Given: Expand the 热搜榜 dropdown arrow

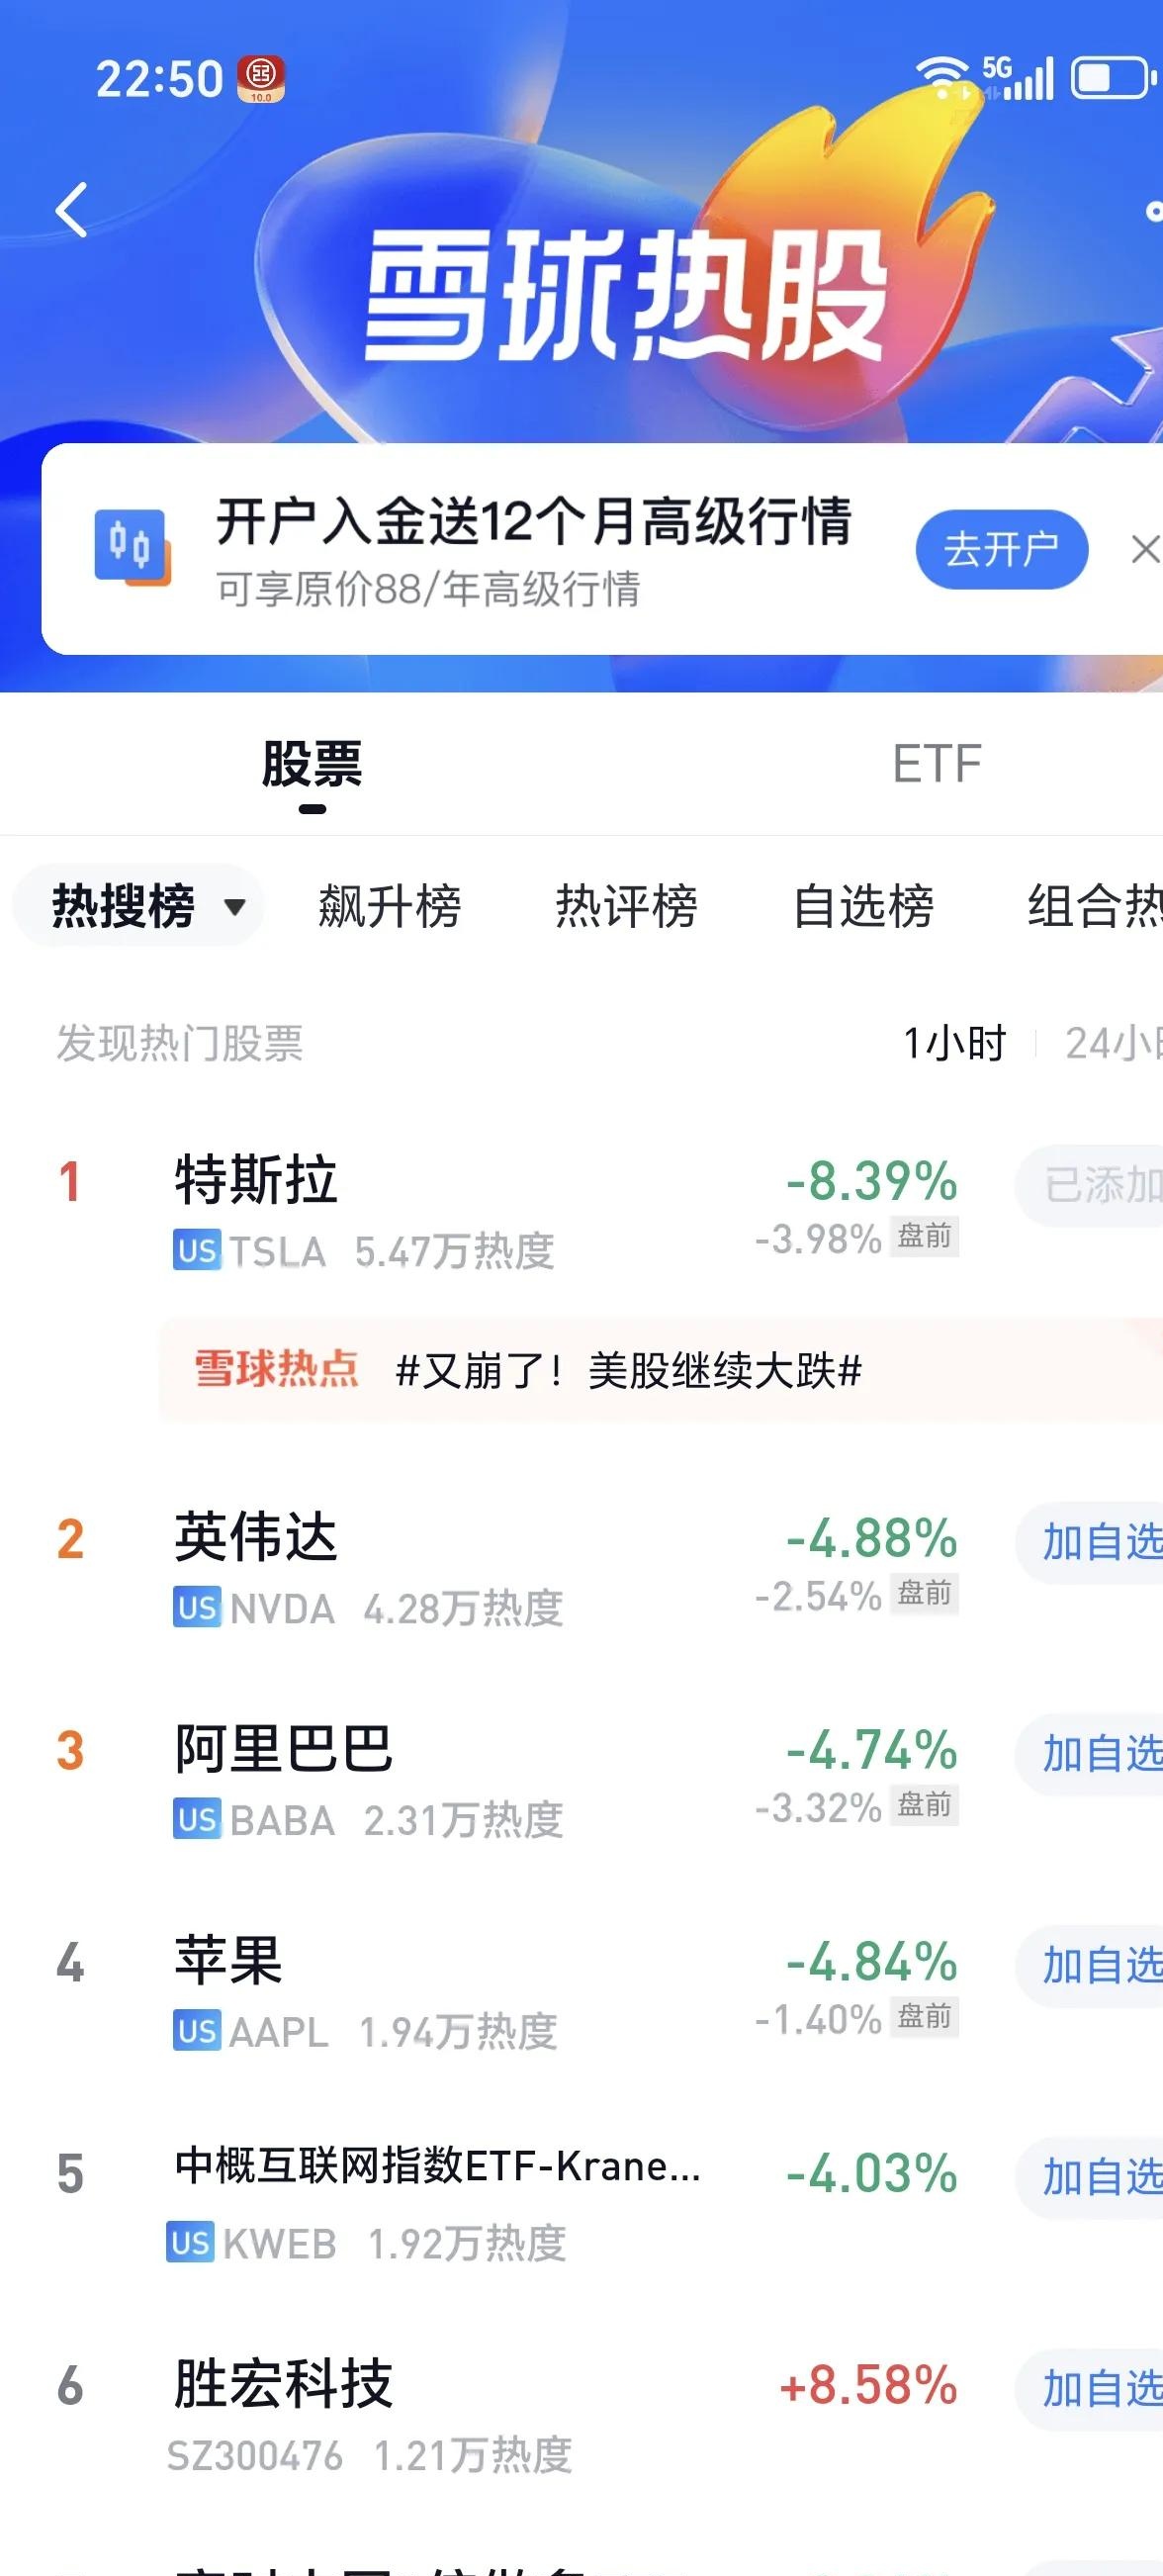Looking at the screenshot, I should pyautogui.click(x=235, y=907).
